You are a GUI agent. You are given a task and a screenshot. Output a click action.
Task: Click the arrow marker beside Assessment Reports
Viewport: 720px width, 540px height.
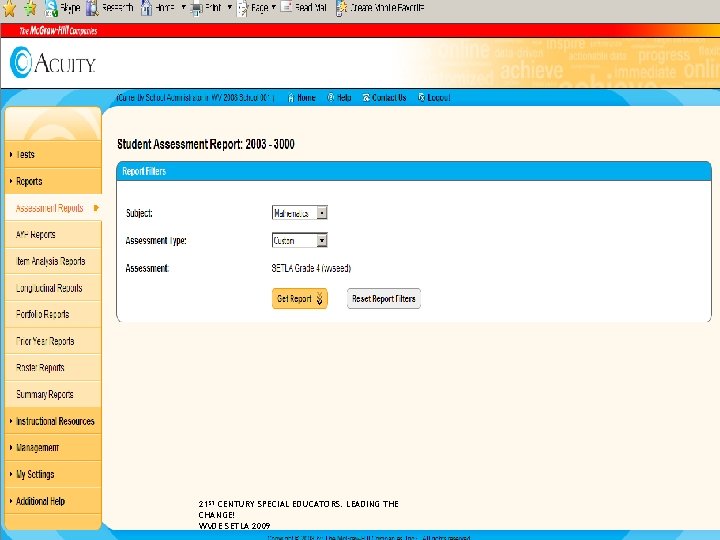coord(96,208)
